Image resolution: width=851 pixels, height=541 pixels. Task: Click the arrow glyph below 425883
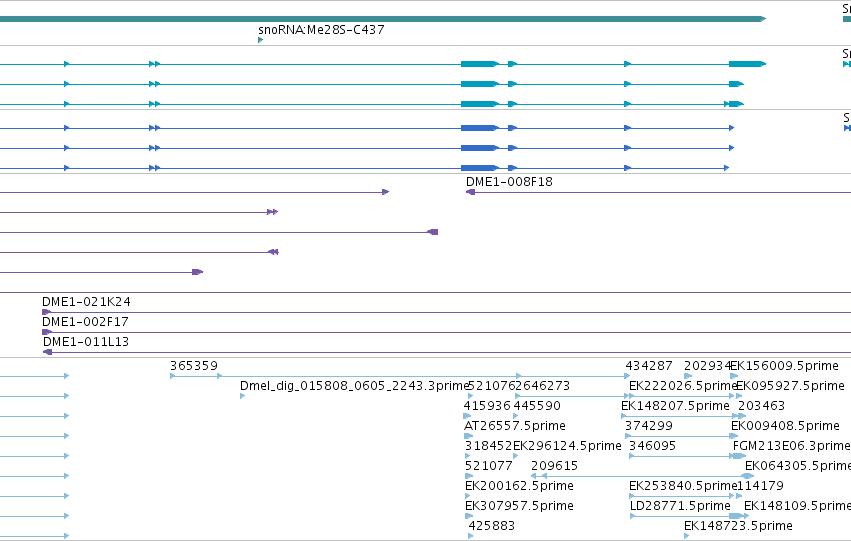point(471,536)
